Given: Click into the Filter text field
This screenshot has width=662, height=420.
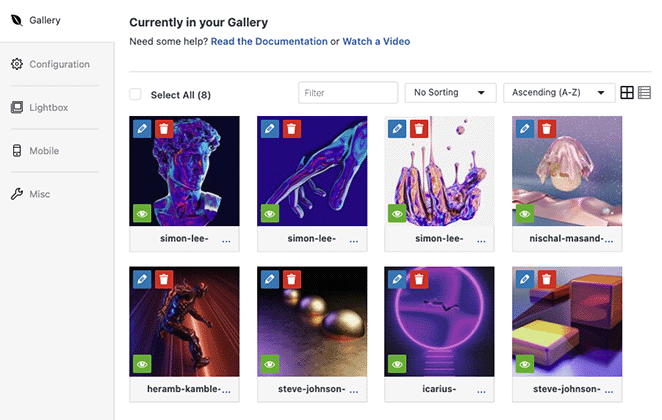Looking at the screenshot, I should click(348, 93).
